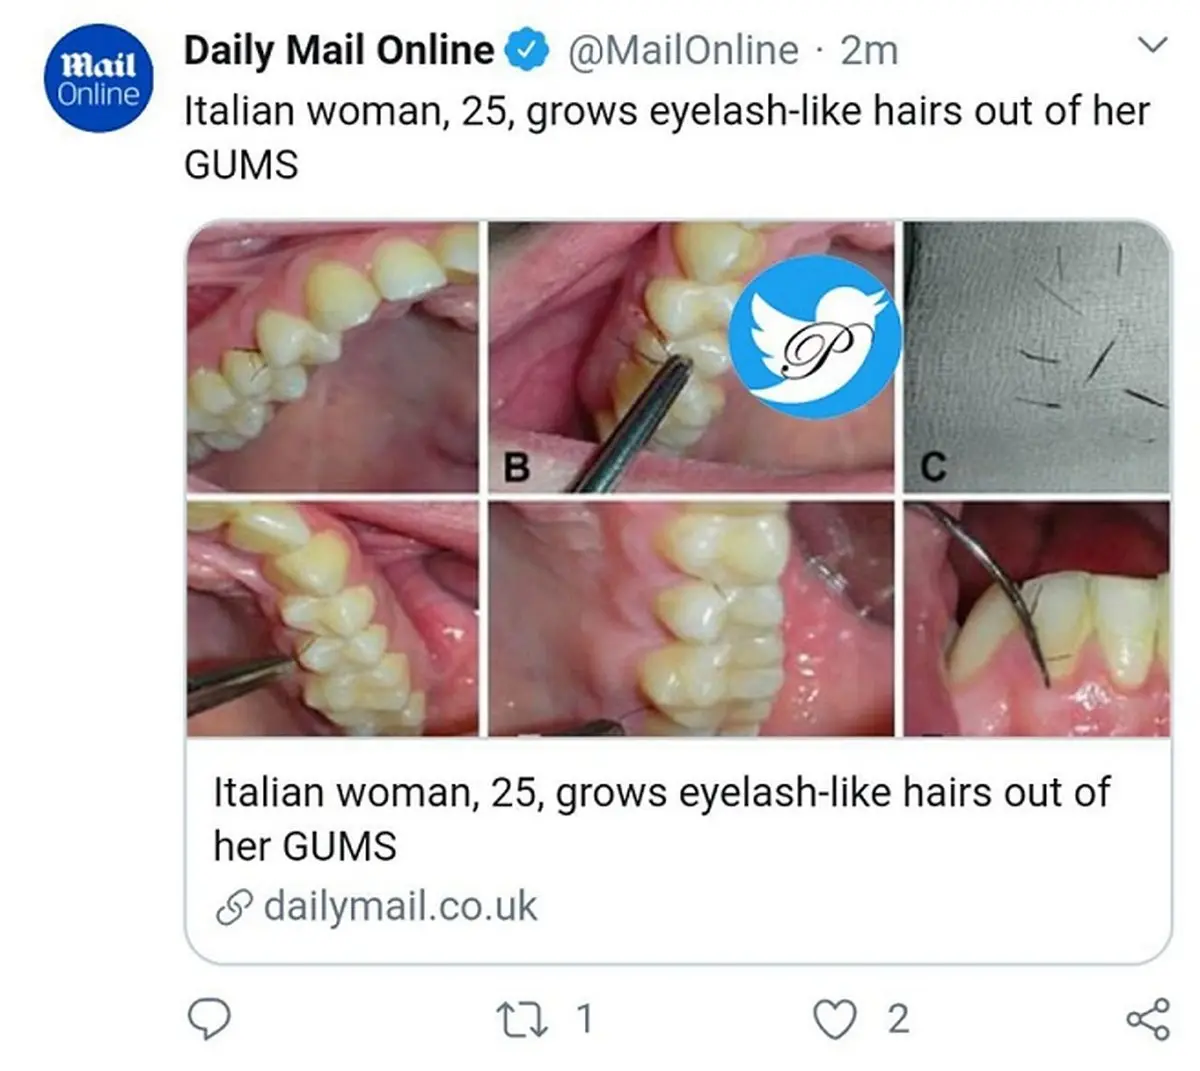This screenshot has width=1200, height=1071.
Task: Share the tweet via share icon
Action: click(1147, 1019)
